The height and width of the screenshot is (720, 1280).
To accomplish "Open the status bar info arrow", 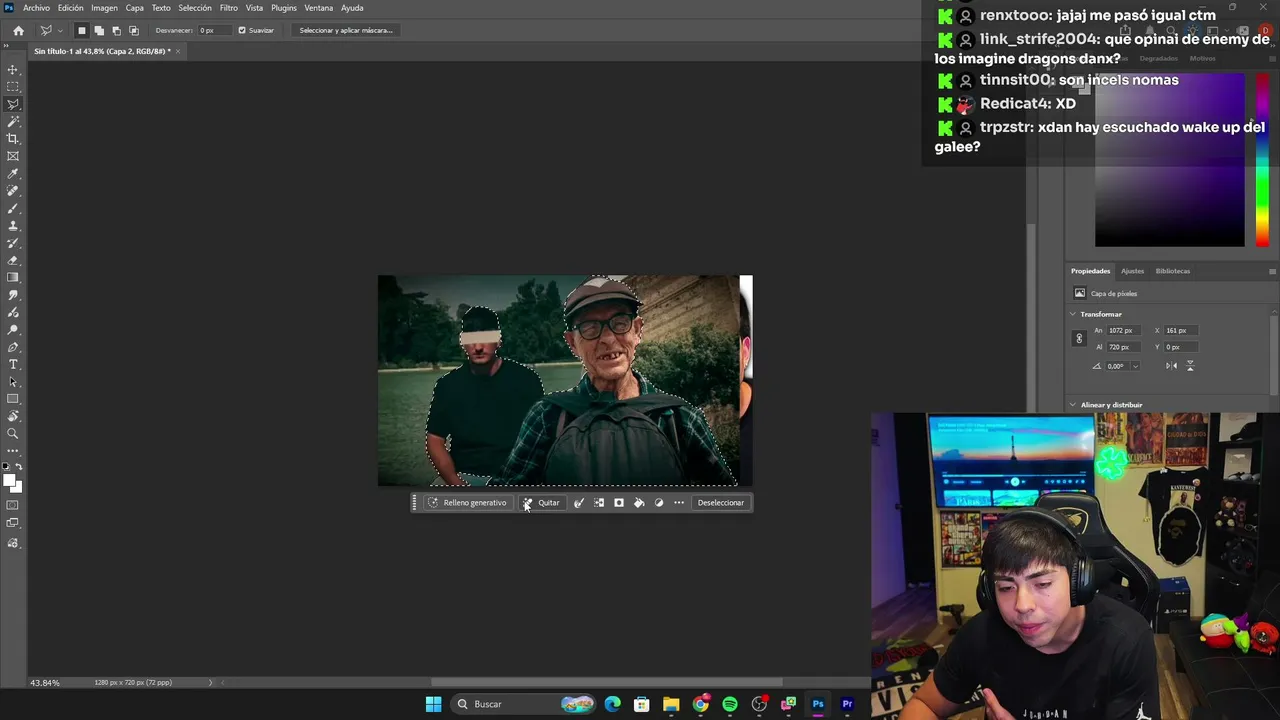I will click(210, 683).
